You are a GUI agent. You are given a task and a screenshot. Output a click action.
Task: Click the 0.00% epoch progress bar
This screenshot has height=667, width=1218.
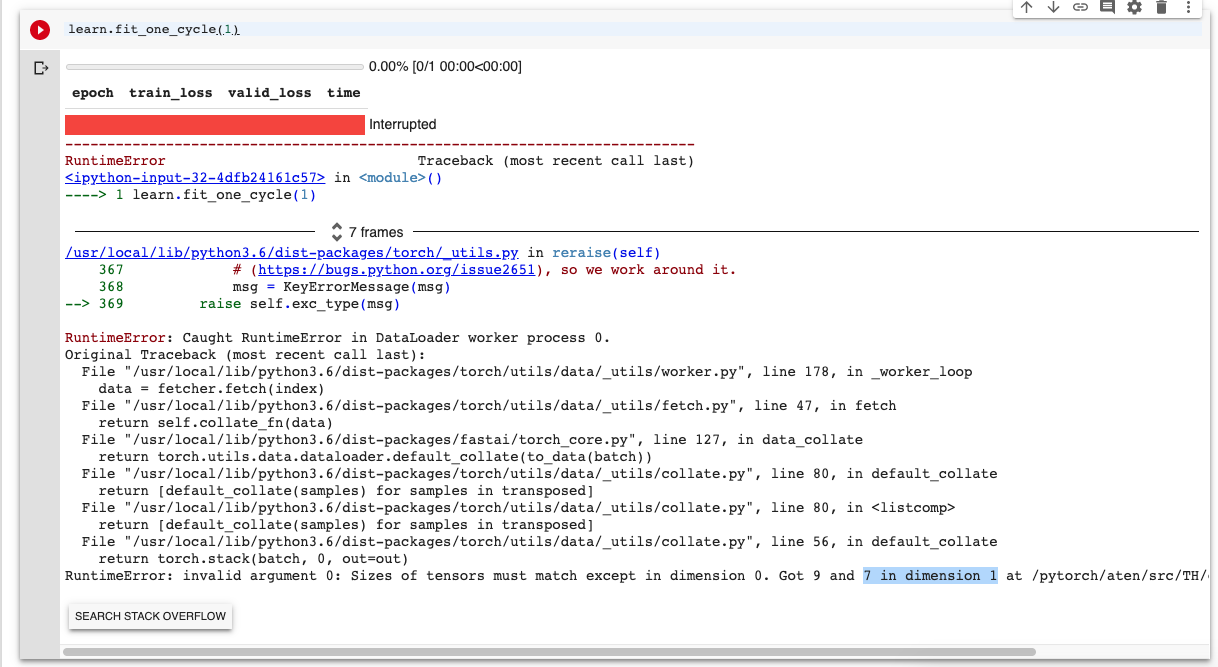(215, 67)
